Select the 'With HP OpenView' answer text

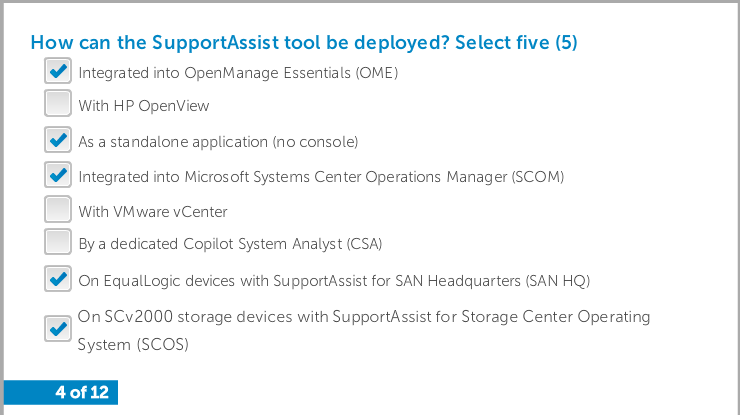[143, 106]
